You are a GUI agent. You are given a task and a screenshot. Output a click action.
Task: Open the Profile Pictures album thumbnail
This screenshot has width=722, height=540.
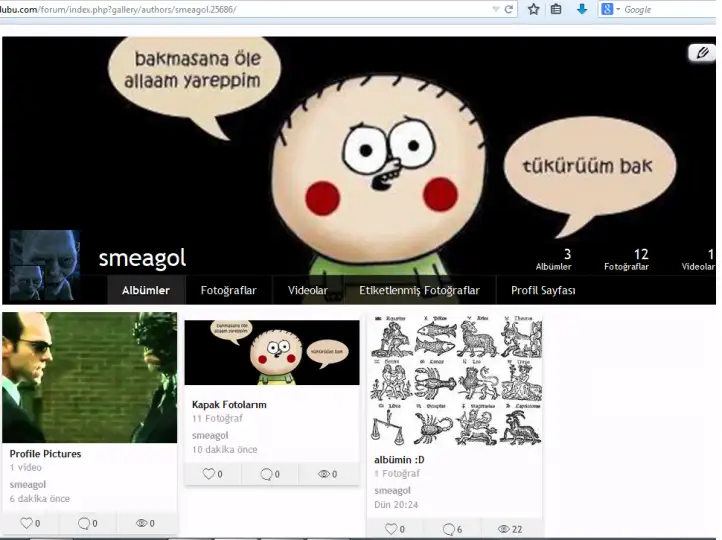(89, 377)
